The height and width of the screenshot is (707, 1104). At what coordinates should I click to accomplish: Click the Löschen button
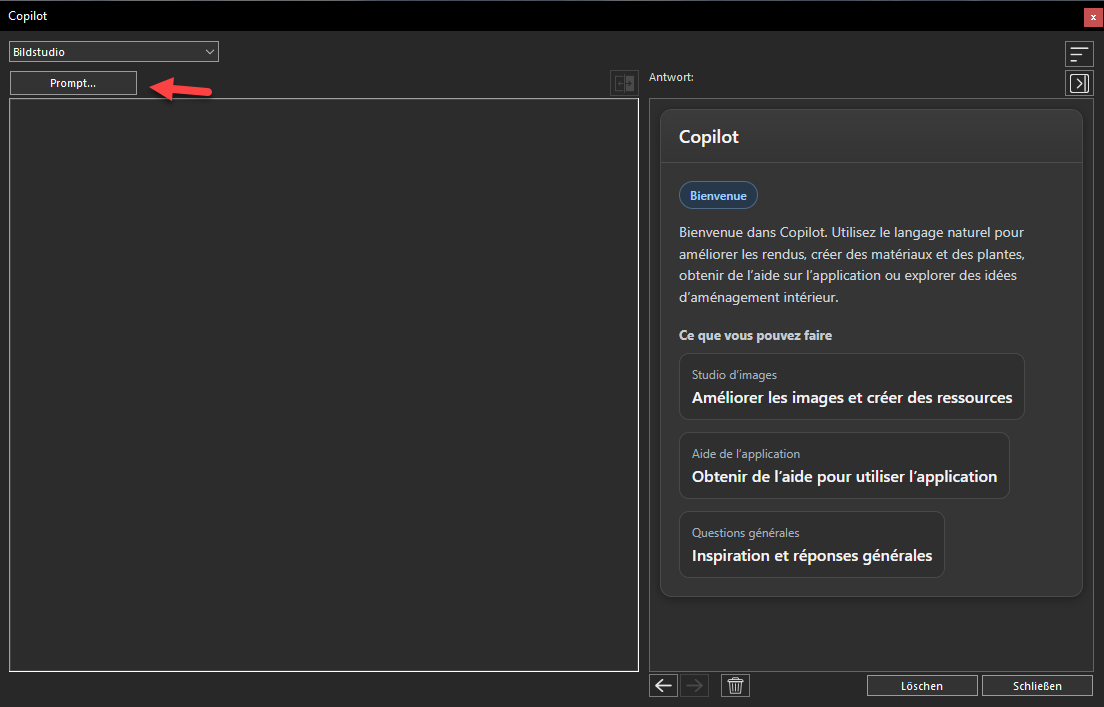click(x=922, y=686)
